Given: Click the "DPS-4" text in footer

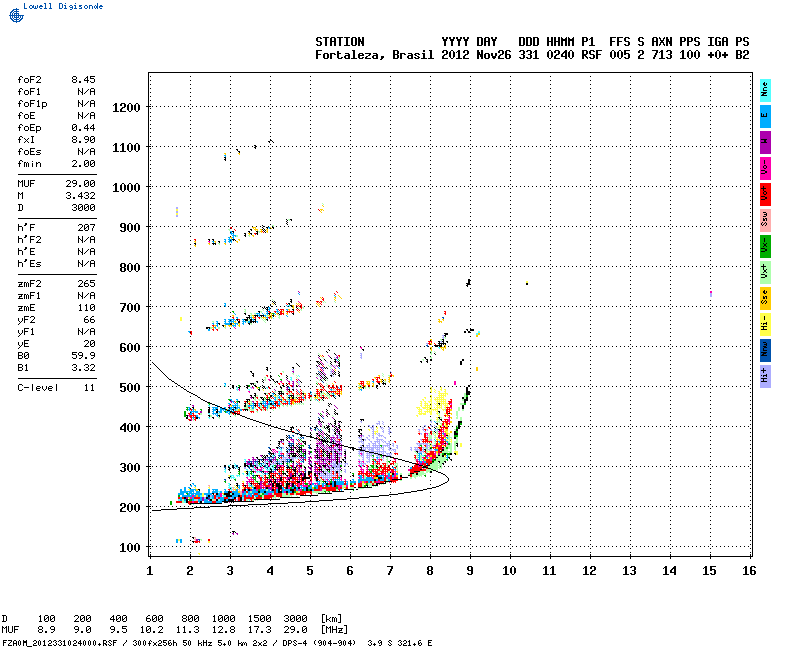Looking at the screenshot, I should click(295, 643).
